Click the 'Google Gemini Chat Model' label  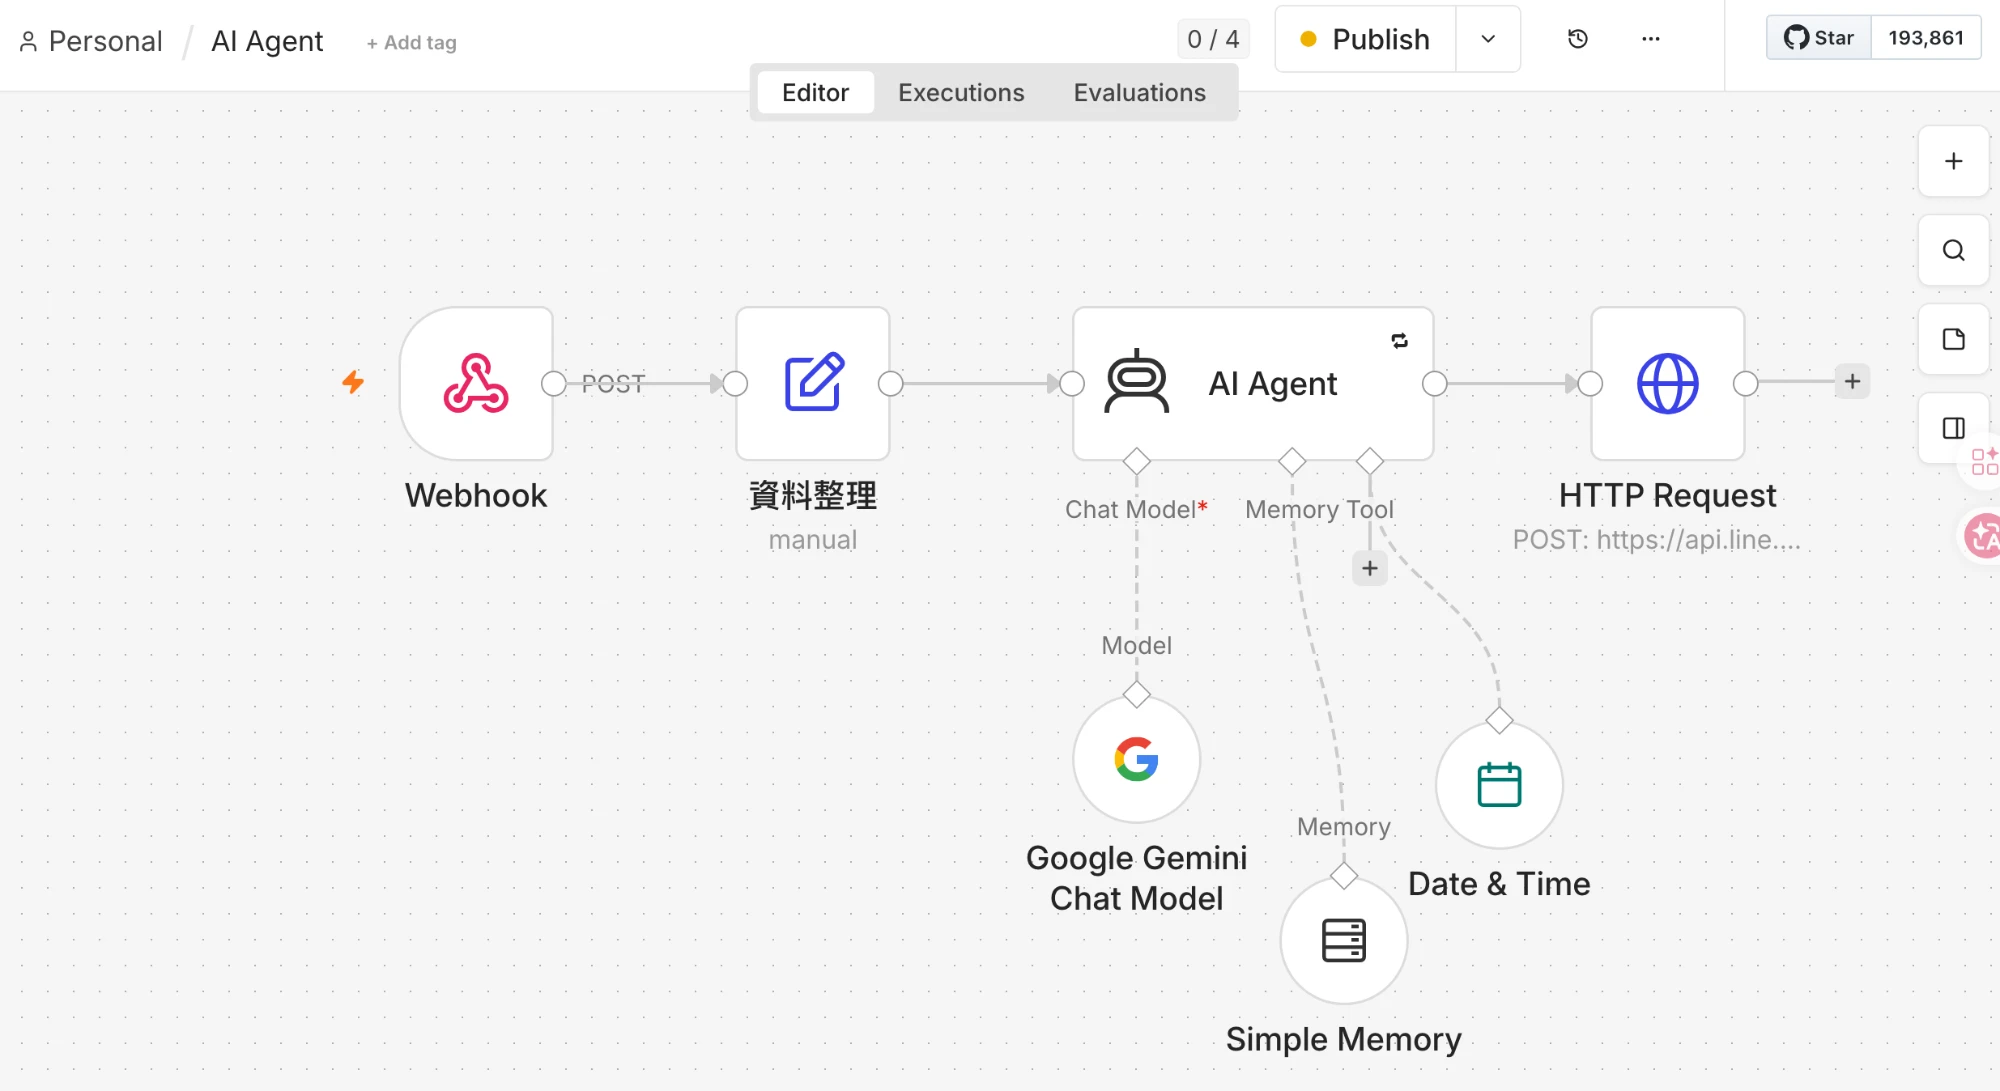1137,878
